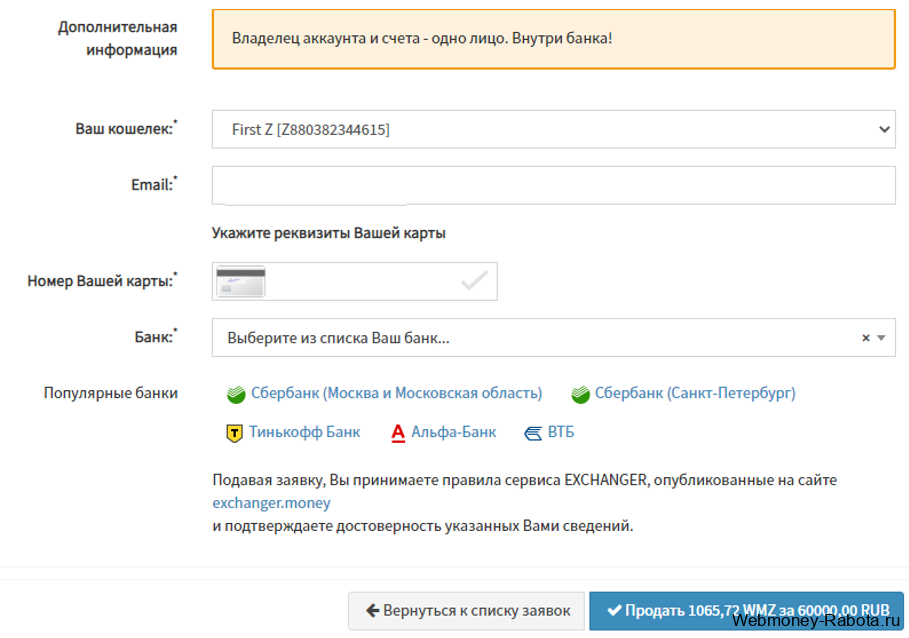Image resolution: width=909 pixels, height=638 pixels.
Task: Click the Tinkoff yellow shield icon
Action: (234, 433)
